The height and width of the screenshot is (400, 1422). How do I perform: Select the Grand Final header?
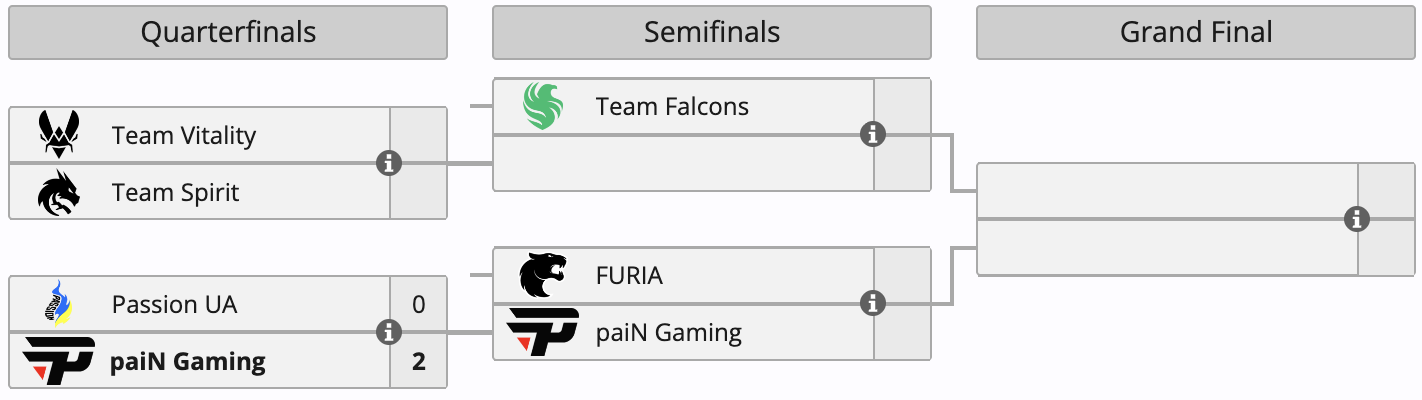(x=1196, y=32)
